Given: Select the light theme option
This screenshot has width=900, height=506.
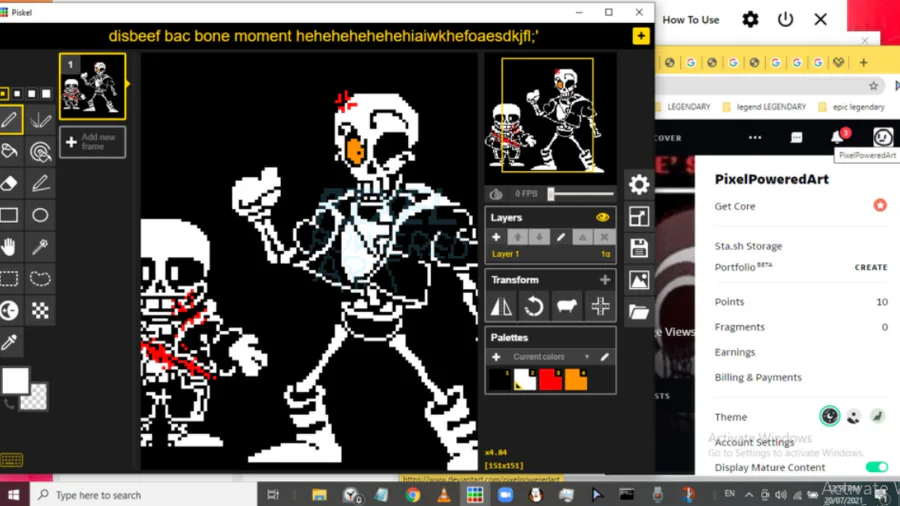Looking at the screenshot, I should (854, 417).
